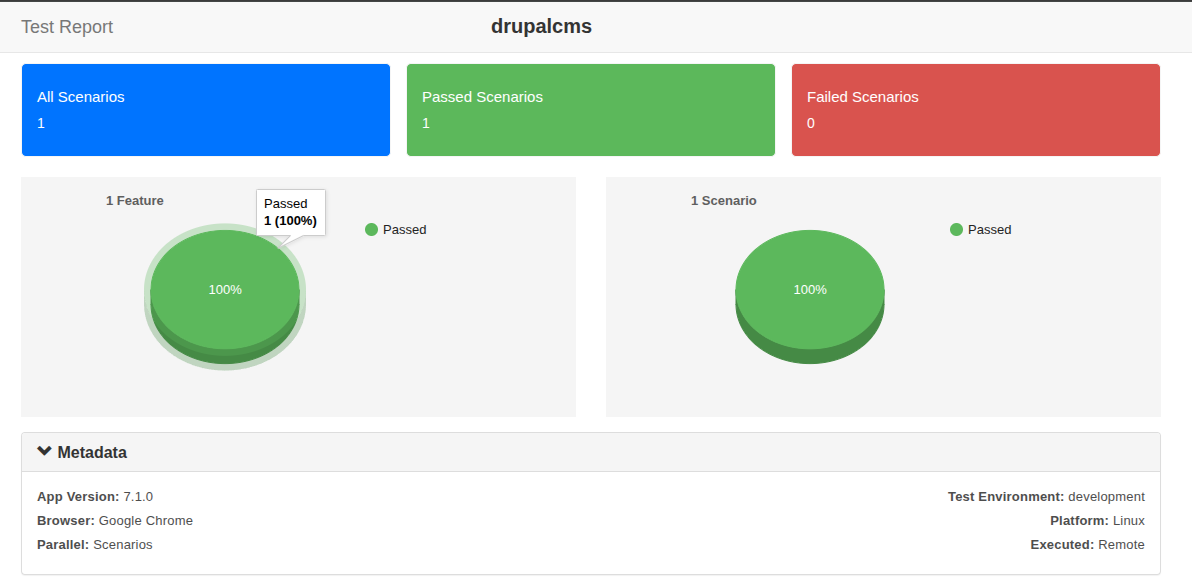Click the Metadata panel heading text
Screen dimensions: 1192x584
click(x=92, y=453)
